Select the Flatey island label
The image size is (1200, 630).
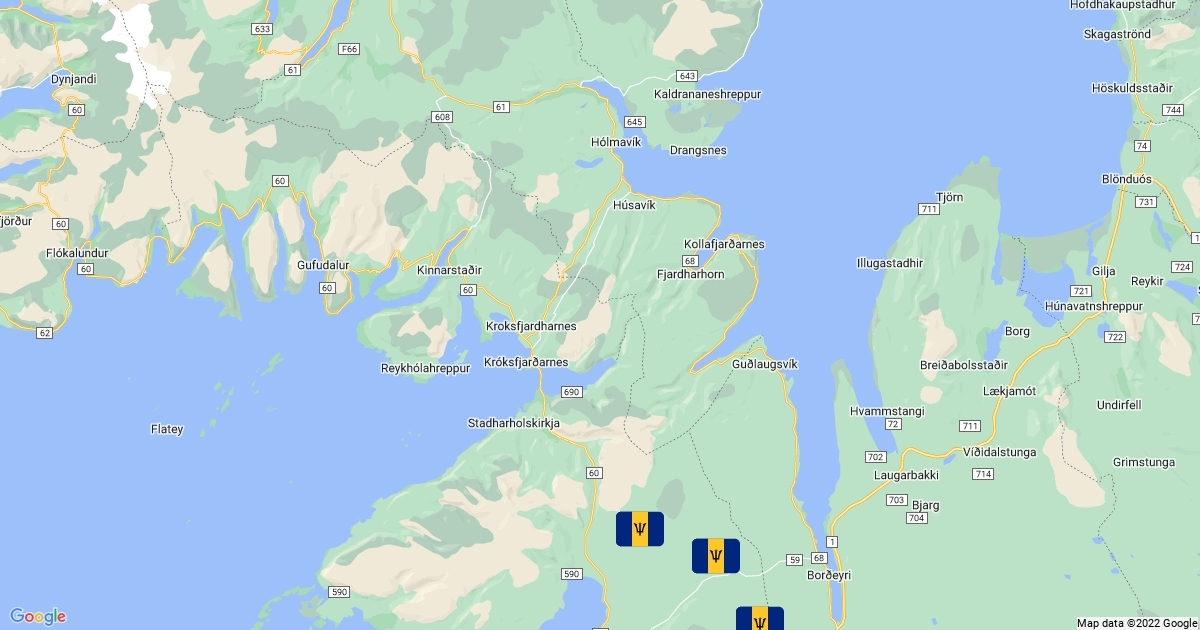[167, 429]
